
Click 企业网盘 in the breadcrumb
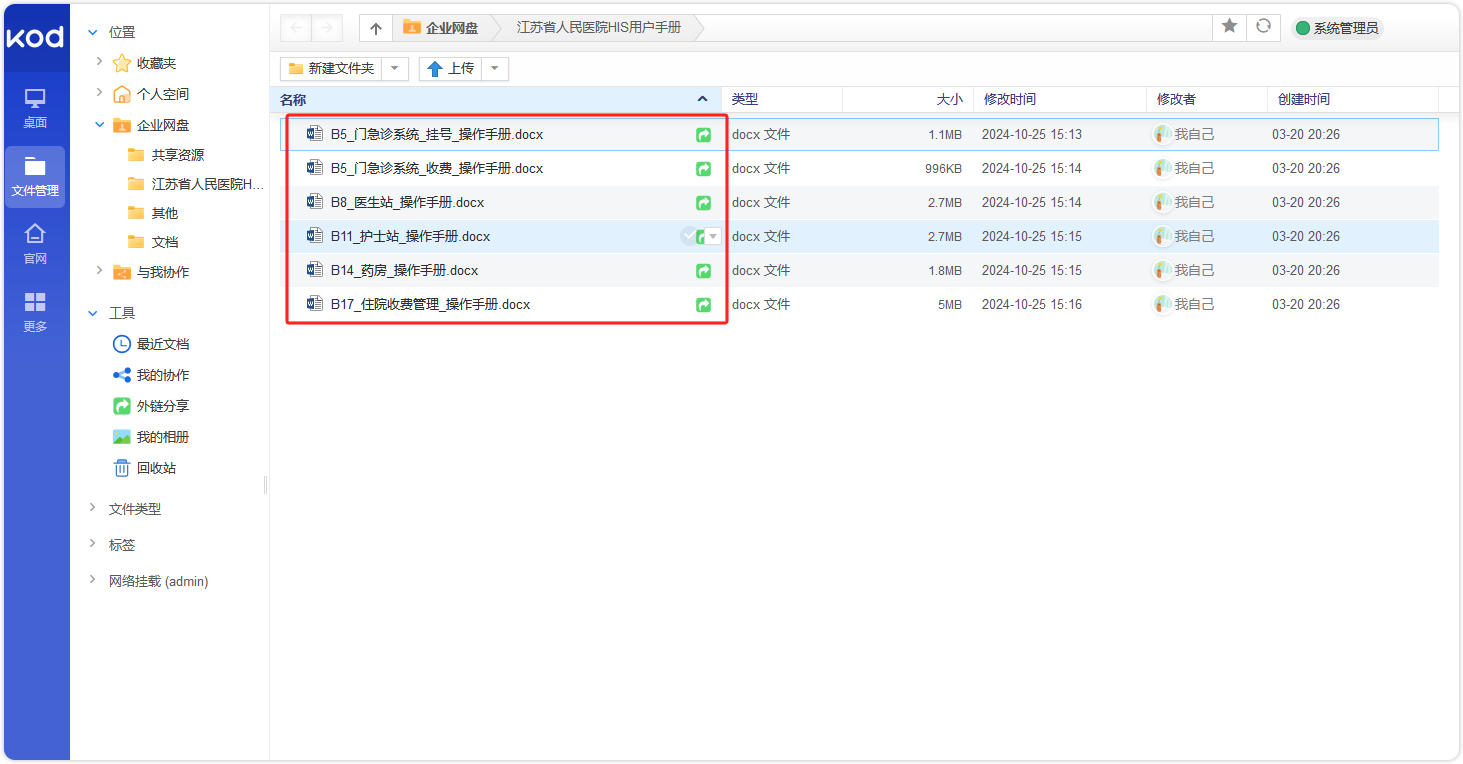click(x=441, y=28)
